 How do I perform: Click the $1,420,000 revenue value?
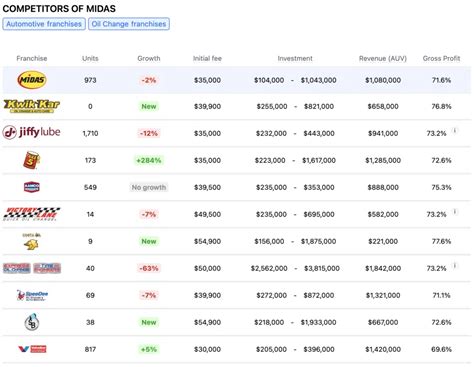(383, 349)
